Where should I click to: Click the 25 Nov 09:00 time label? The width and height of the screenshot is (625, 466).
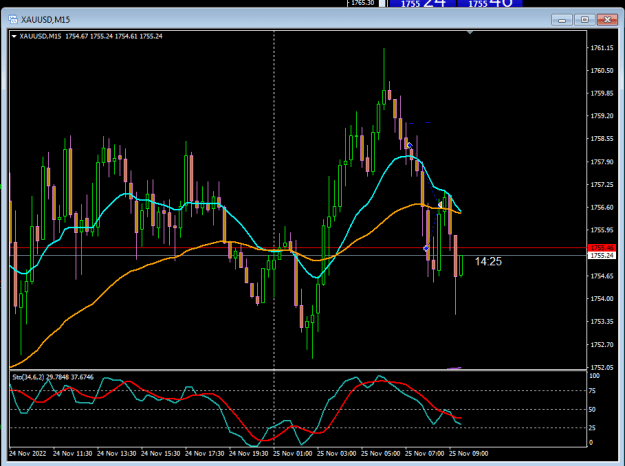[469, 454]
